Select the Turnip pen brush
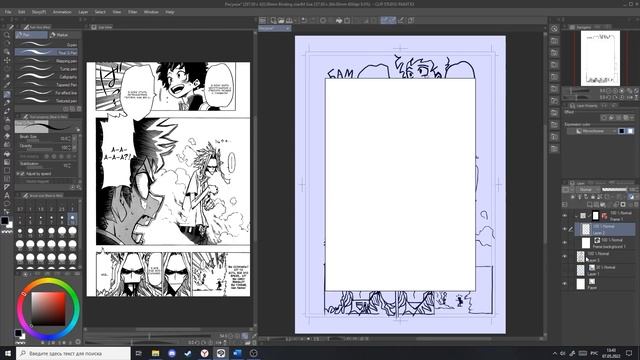 click(x=46, y=69)
